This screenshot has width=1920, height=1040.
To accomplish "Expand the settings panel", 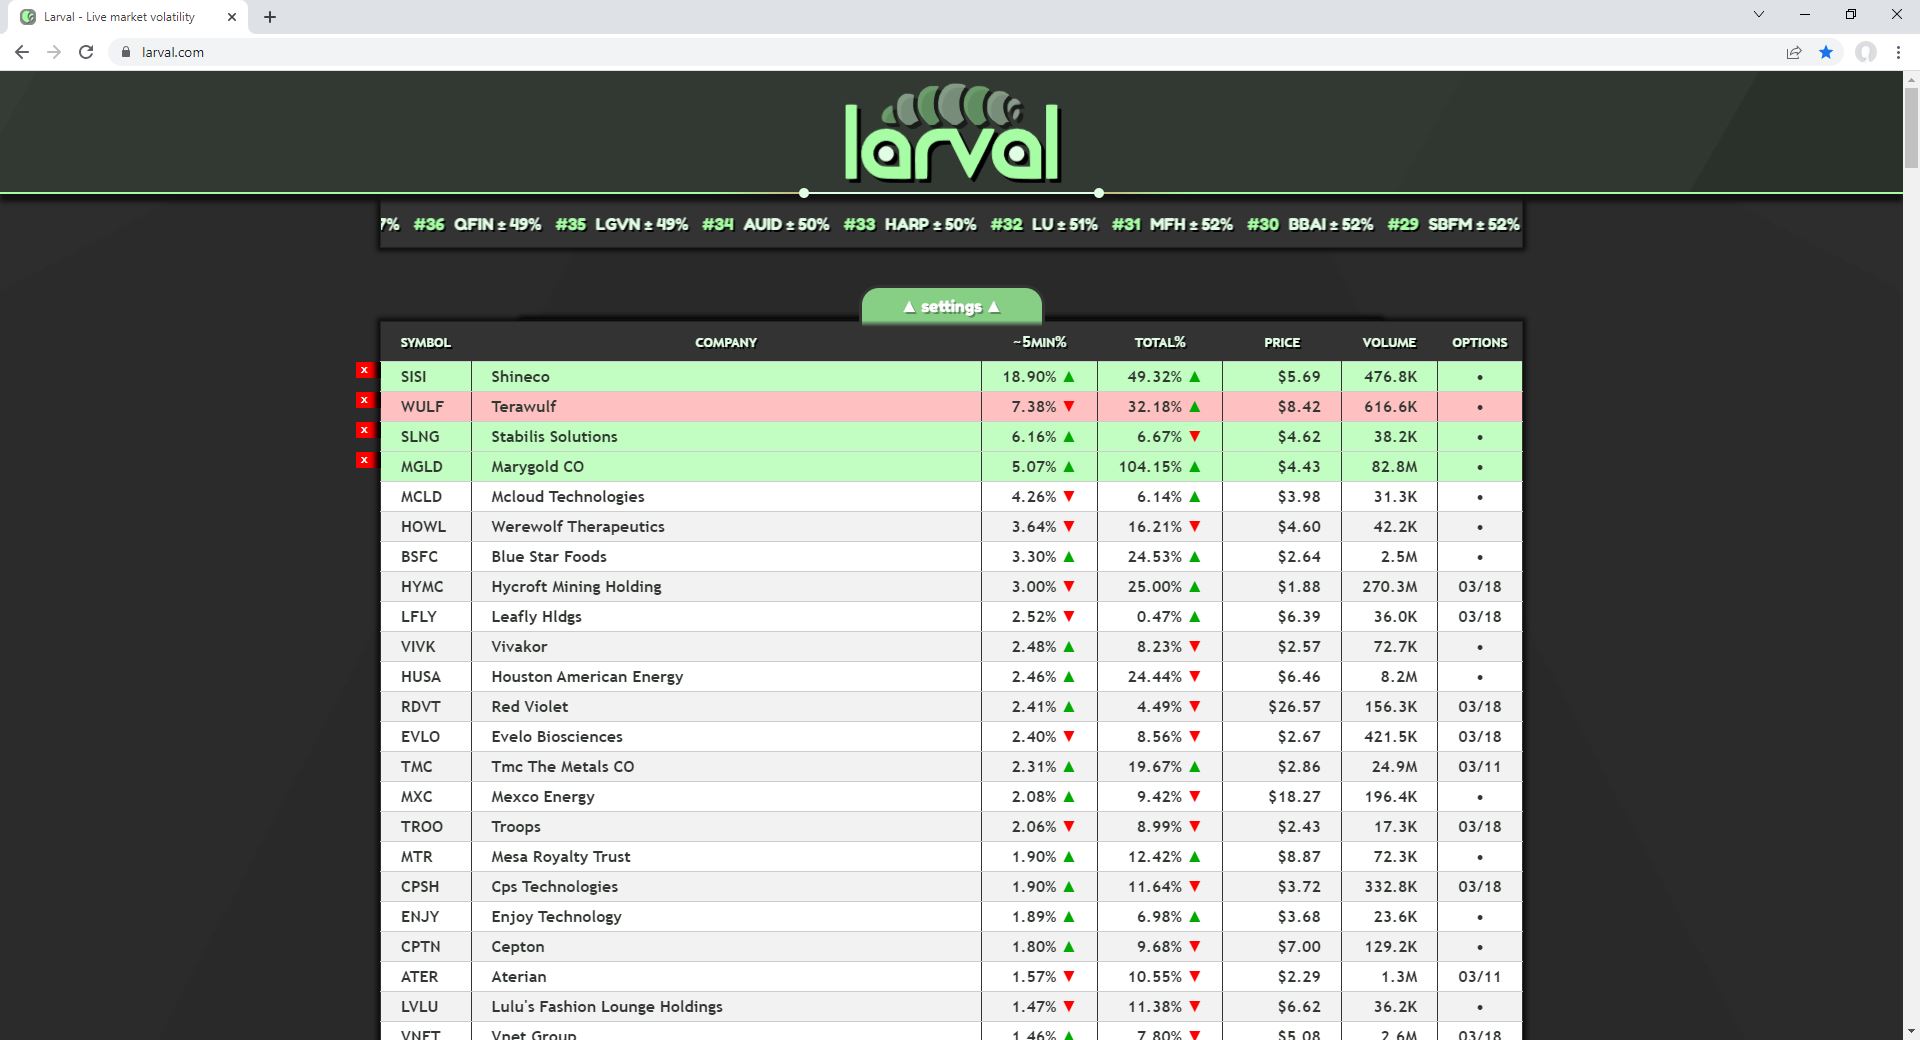I will [x=951, y=307].
